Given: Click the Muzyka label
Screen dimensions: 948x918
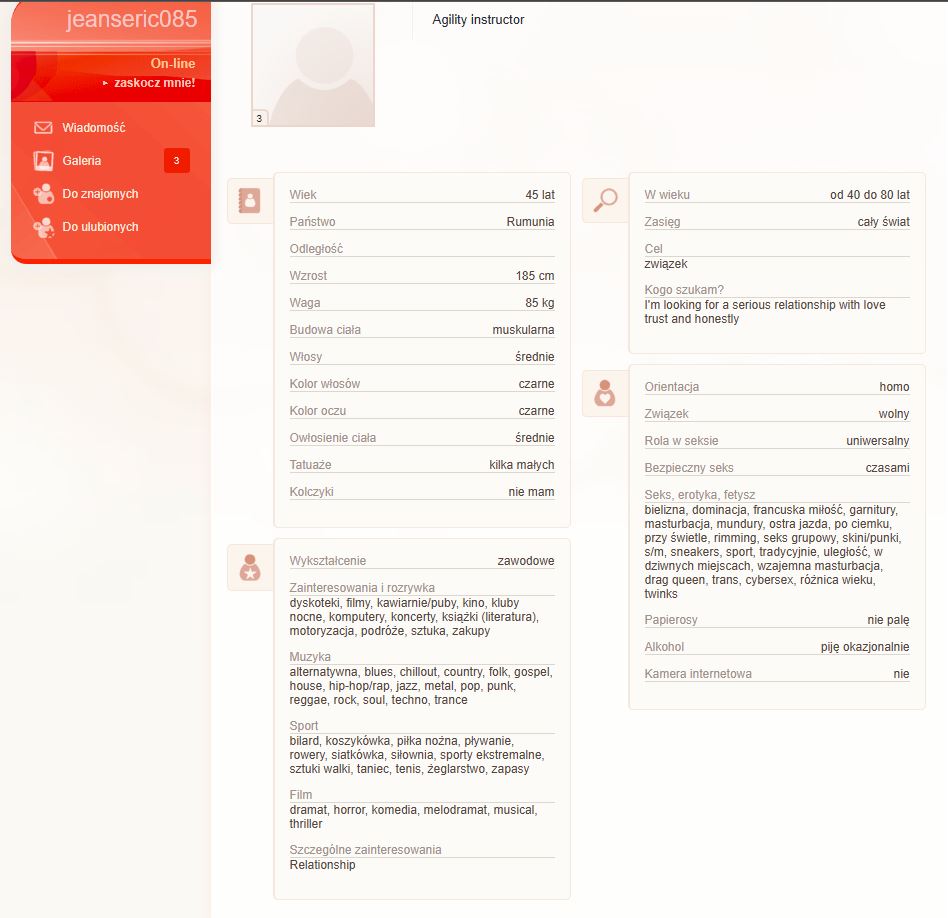Looking at the screenshot, I should pyautogui.click(x=310, y=657).
